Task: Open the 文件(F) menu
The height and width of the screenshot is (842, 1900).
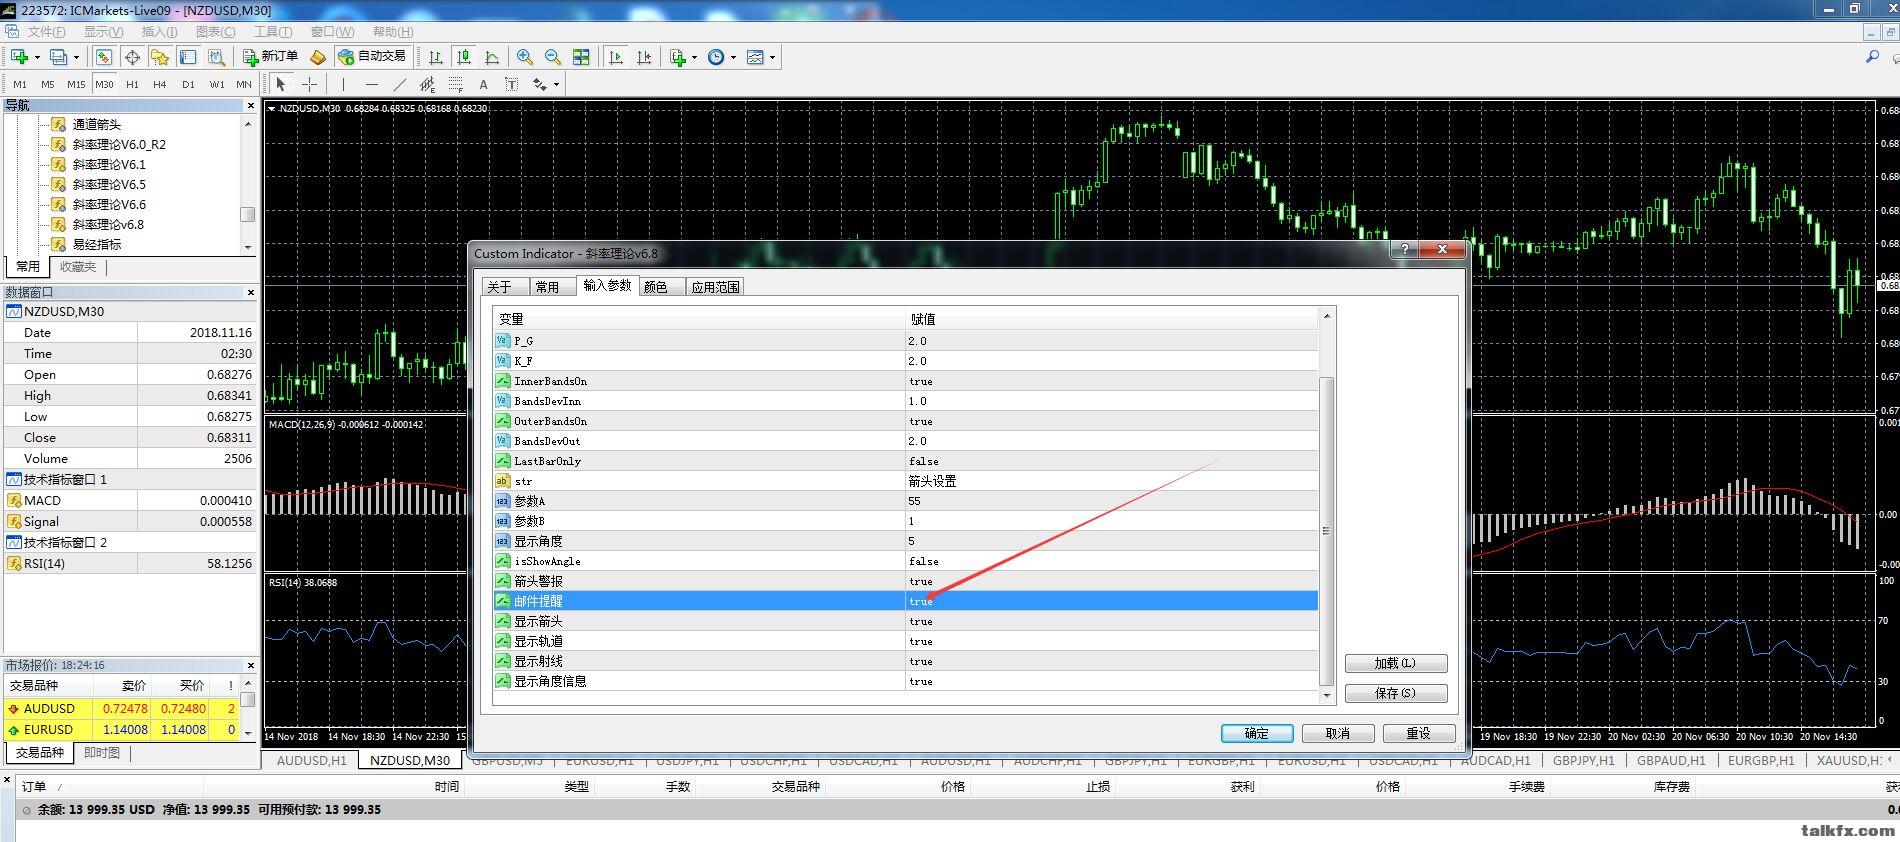Action: coord(46,32)
